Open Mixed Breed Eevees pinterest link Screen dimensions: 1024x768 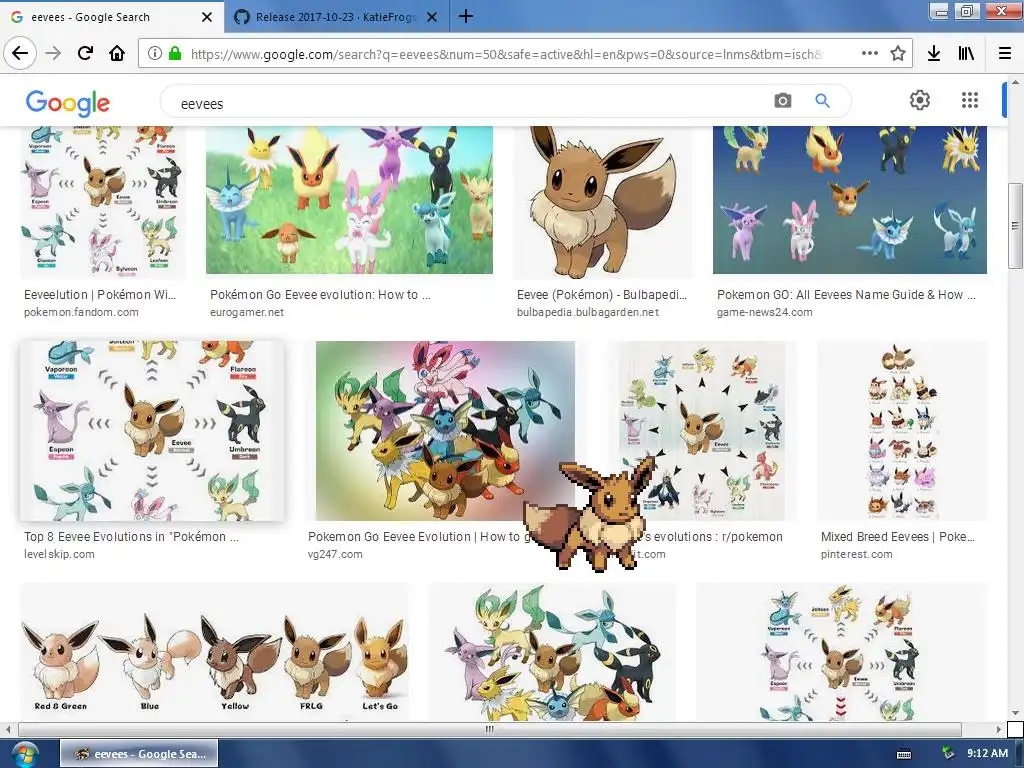click(898, 537)
